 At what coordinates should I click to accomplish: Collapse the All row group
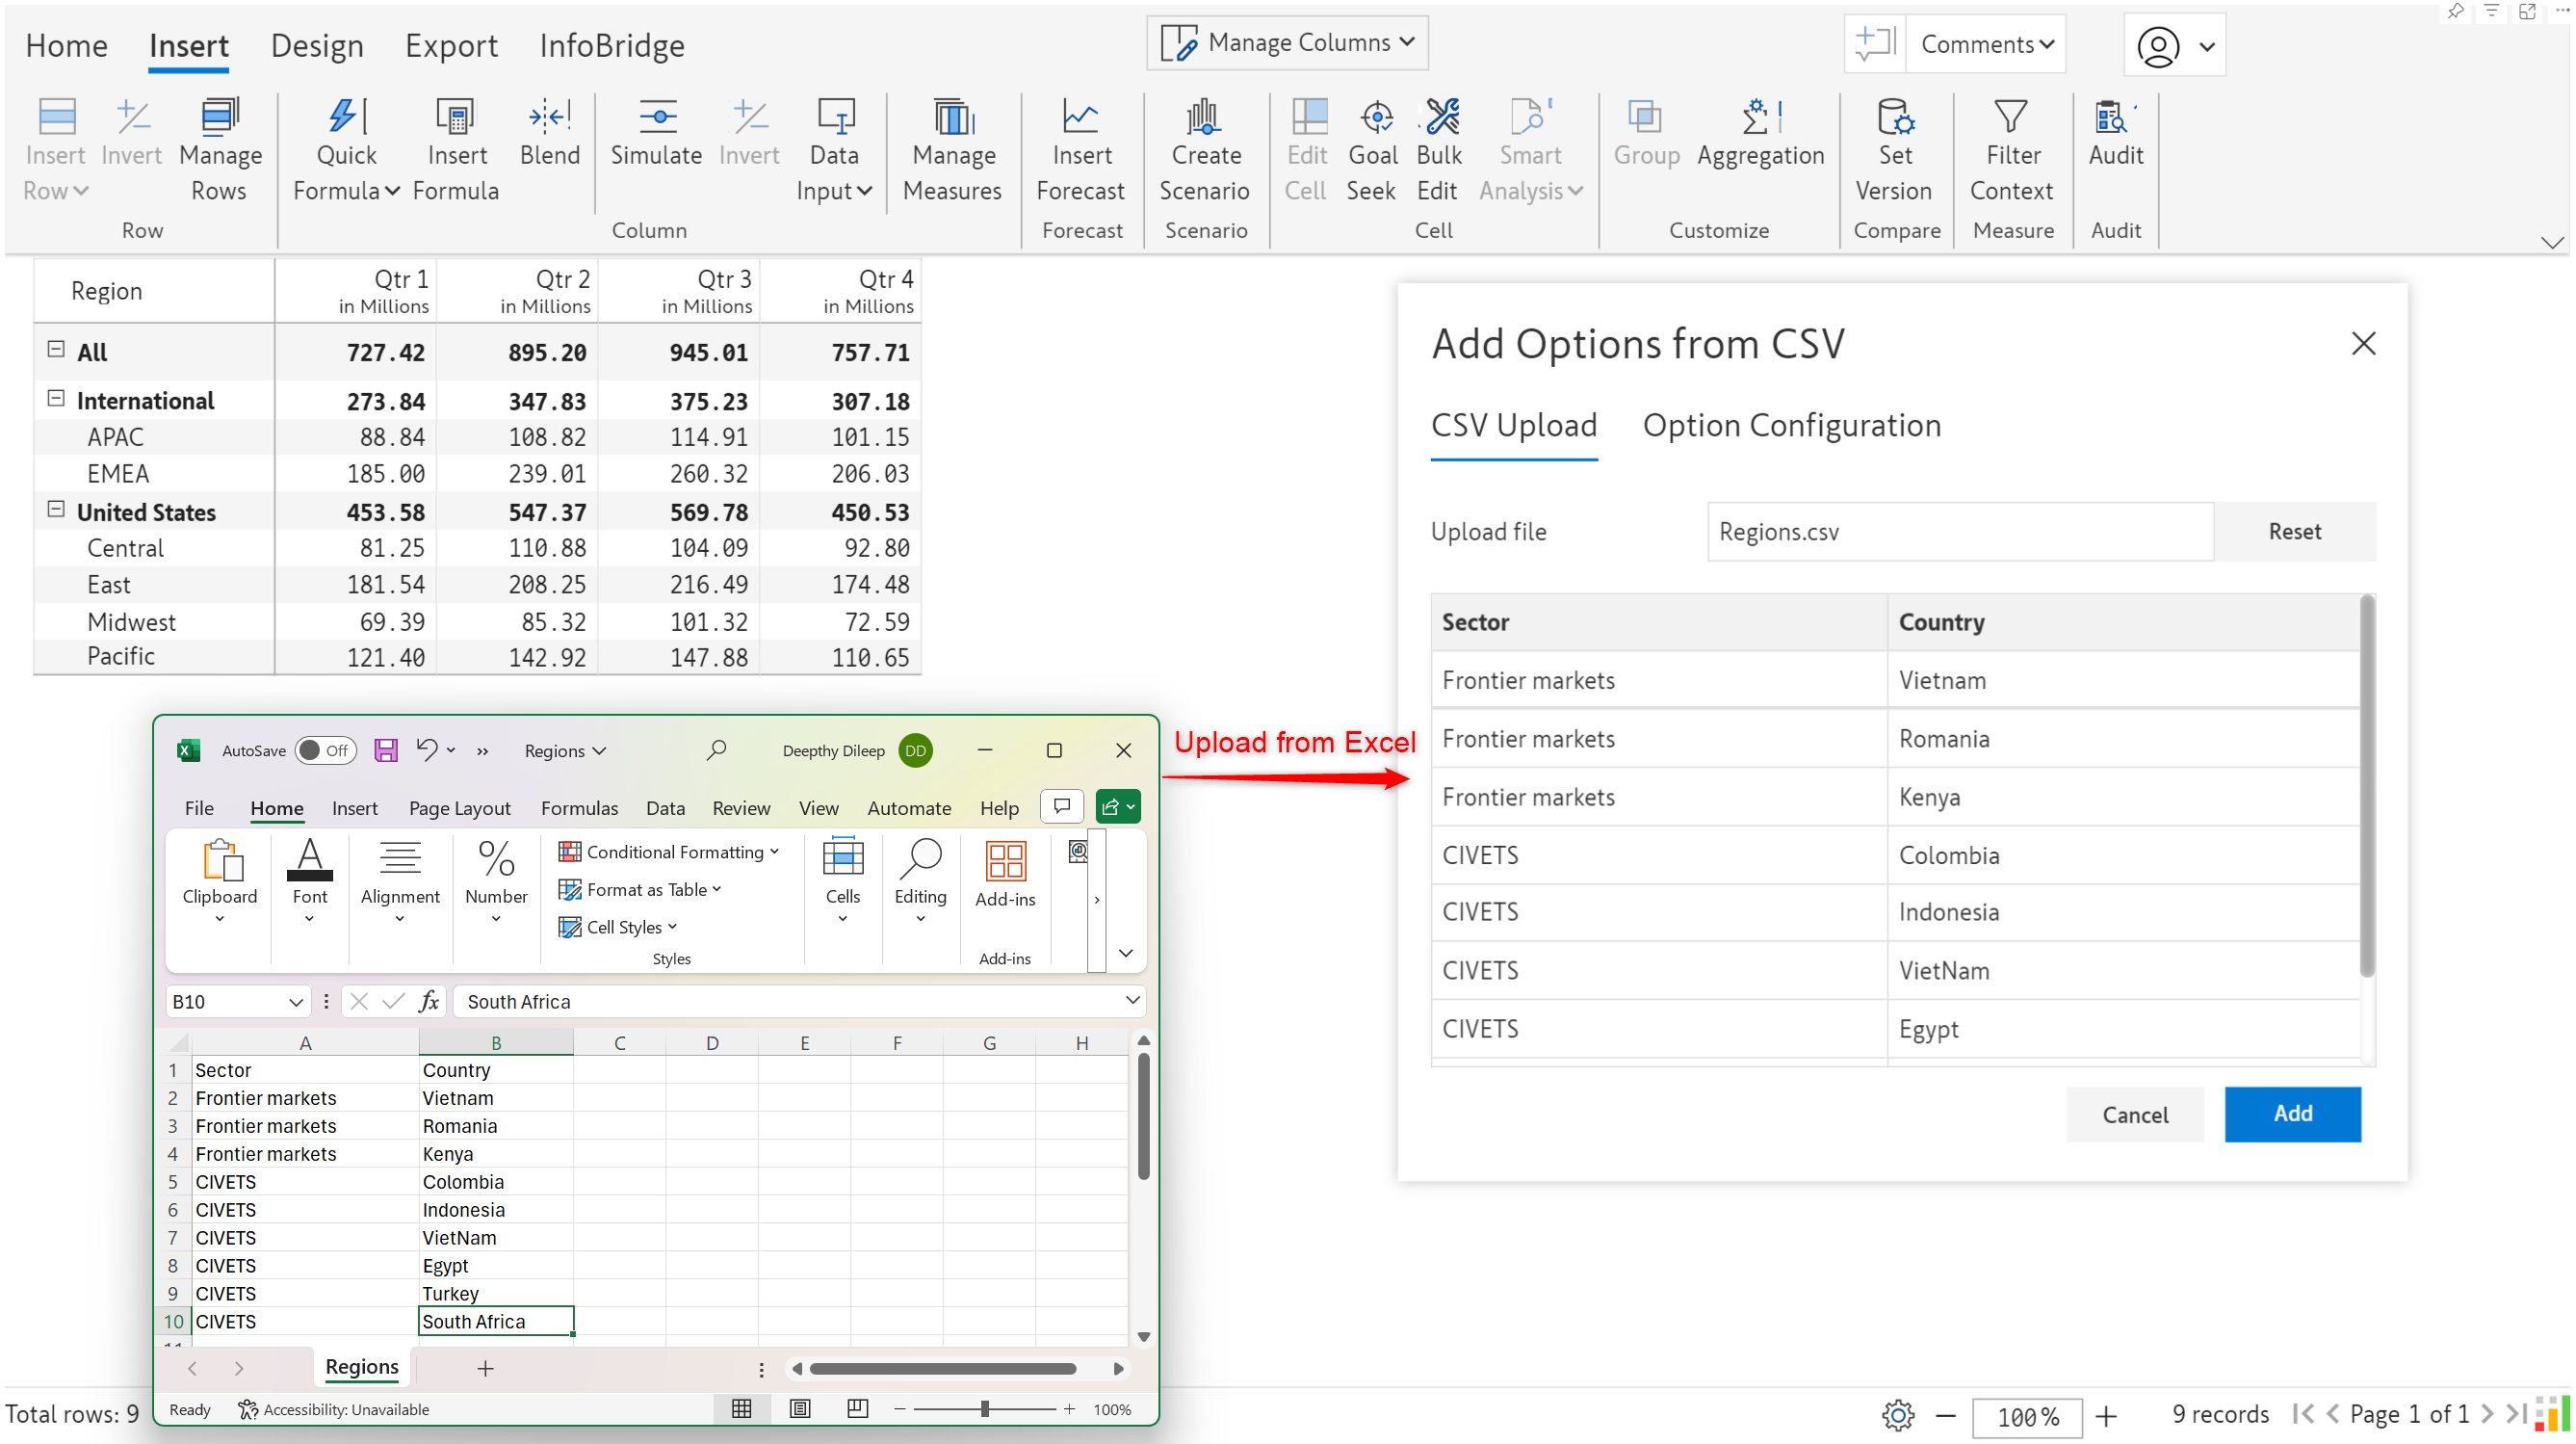[x=56, y=350]
